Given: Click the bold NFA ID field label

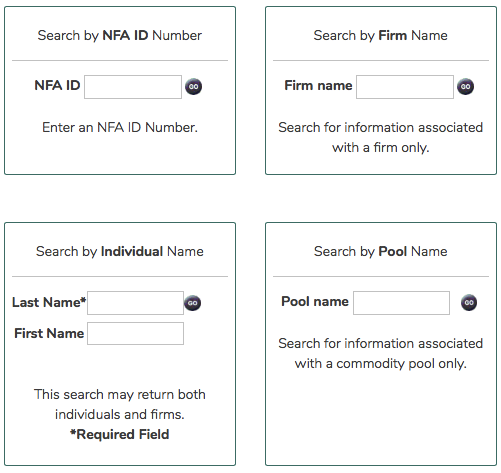Looking at the screenshot, I should [57, 85].
